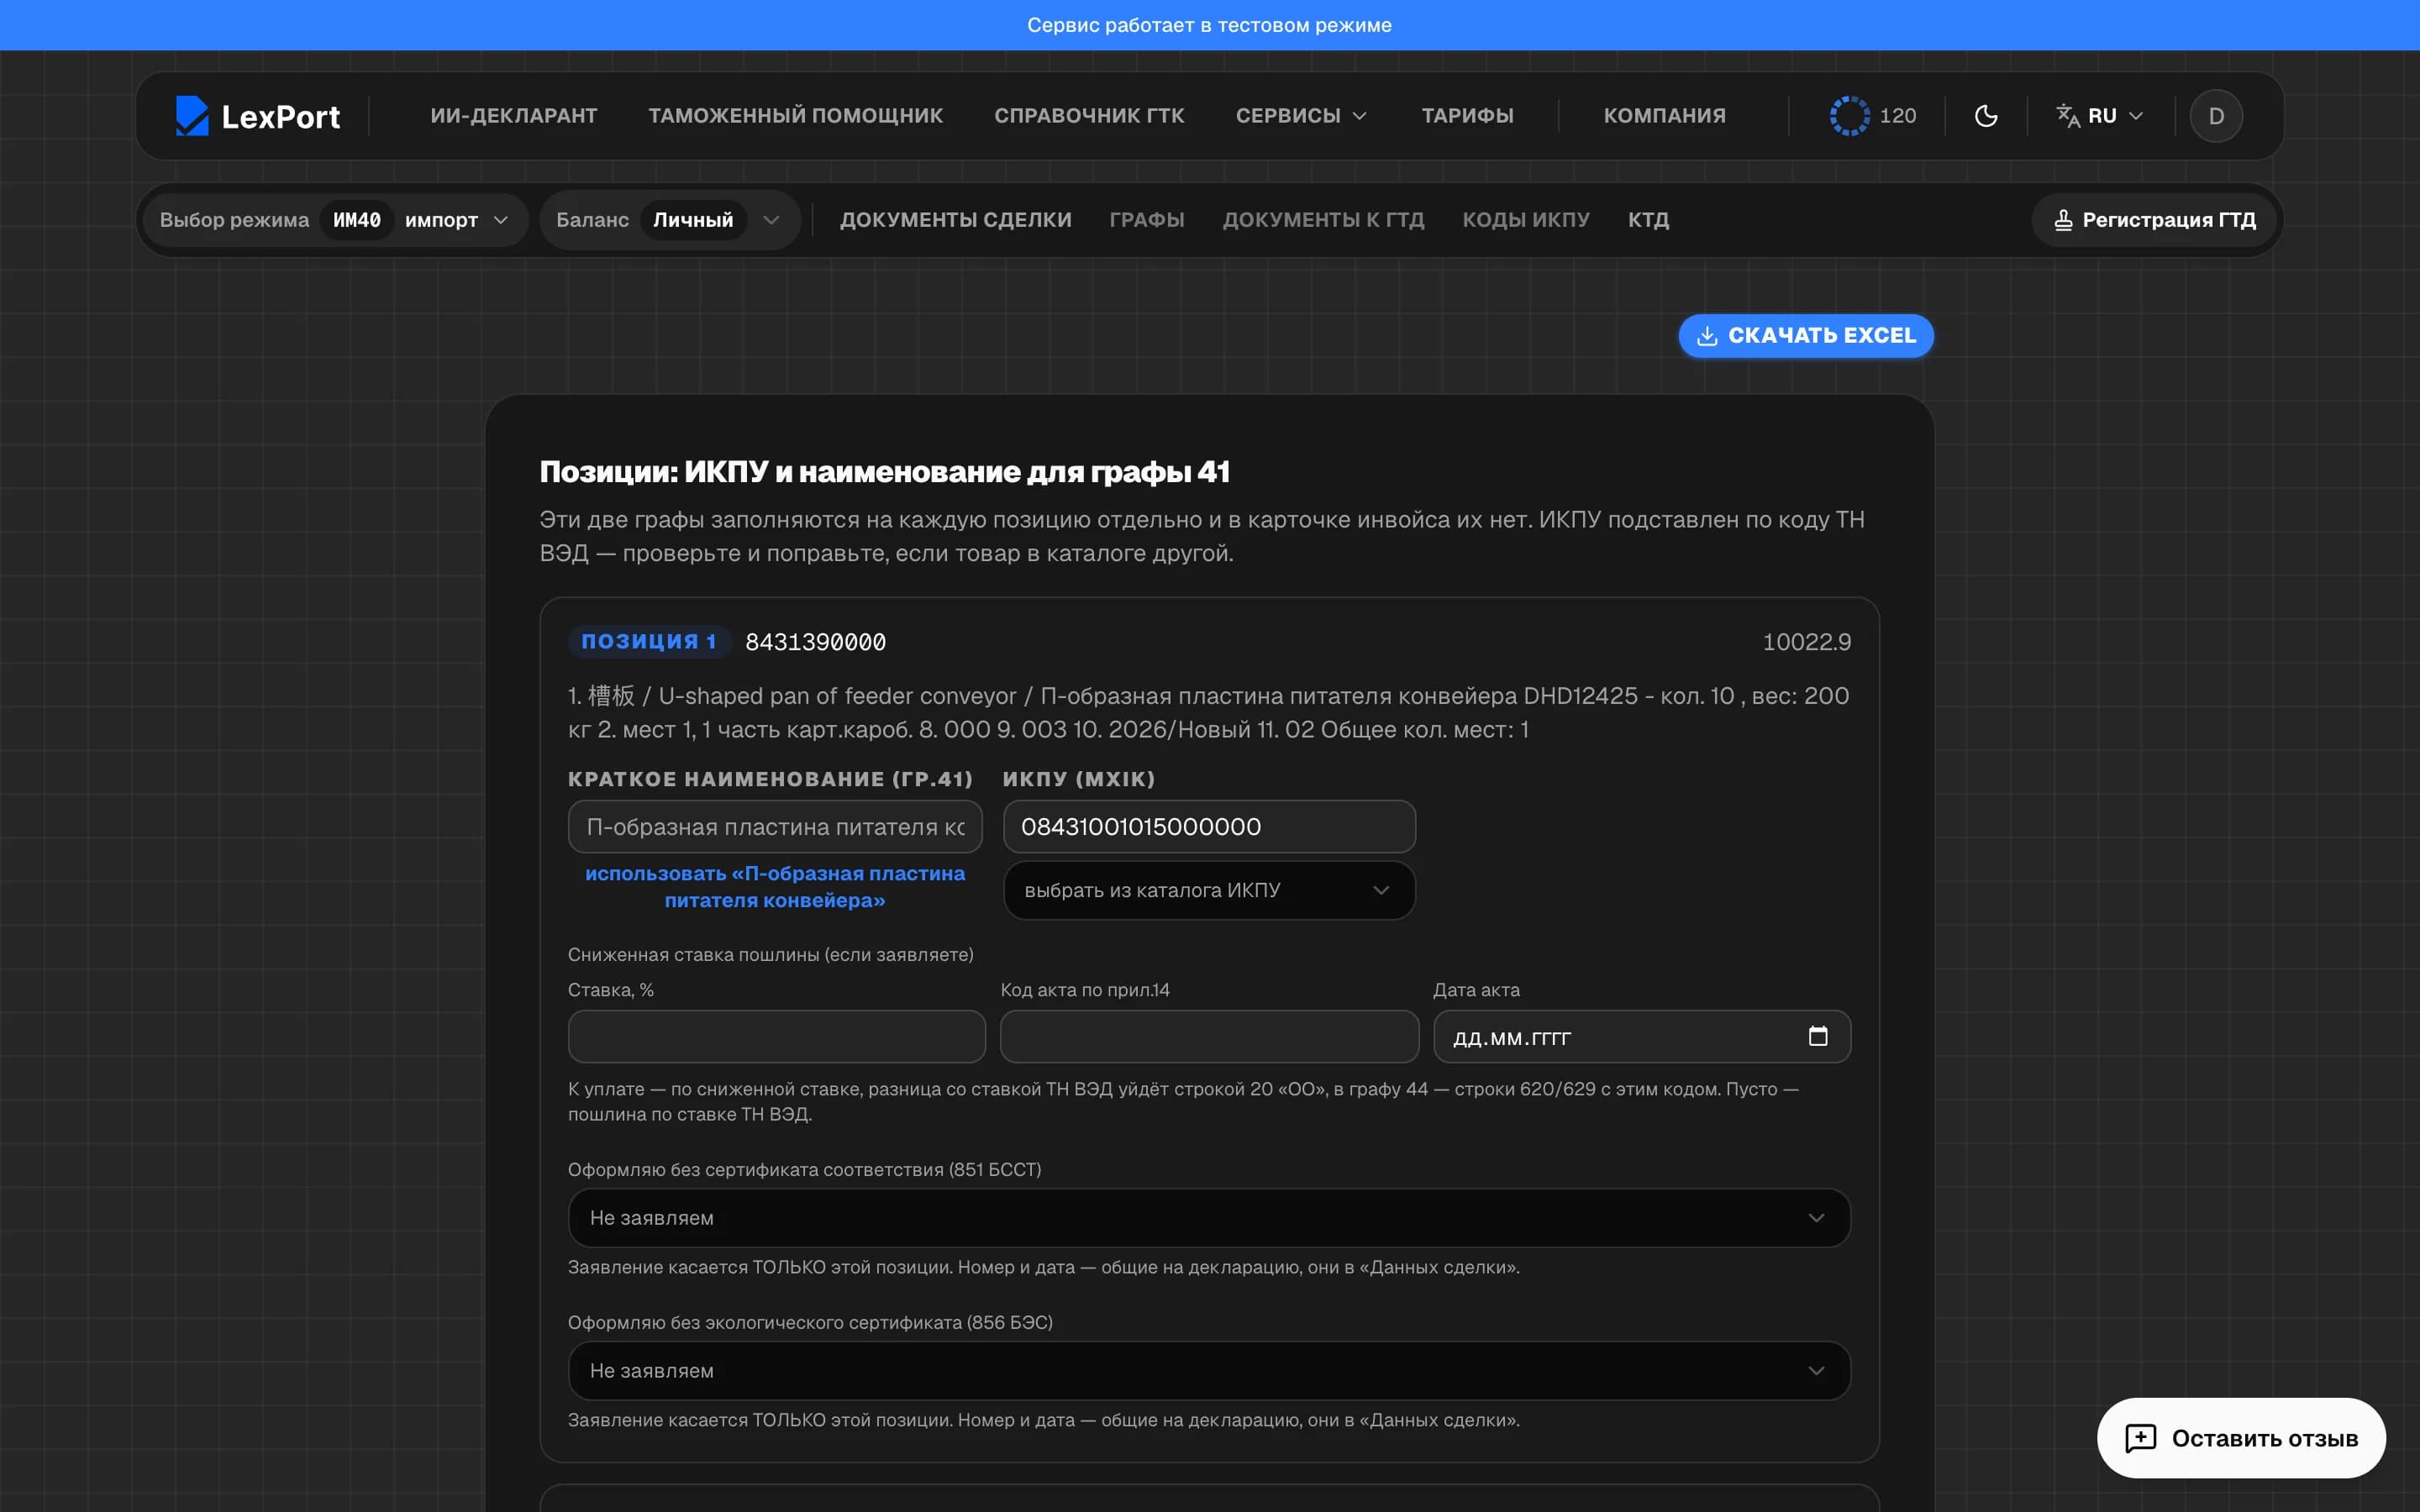Open ТАРИФЫ page

tap(1467, 116)
